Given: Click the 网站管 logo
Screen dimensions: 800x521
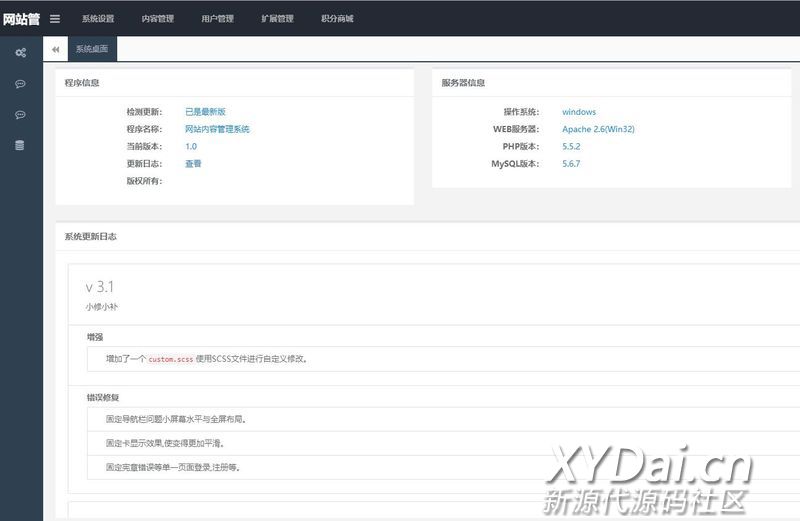Looking at the screenshot, I should point(21,18).
